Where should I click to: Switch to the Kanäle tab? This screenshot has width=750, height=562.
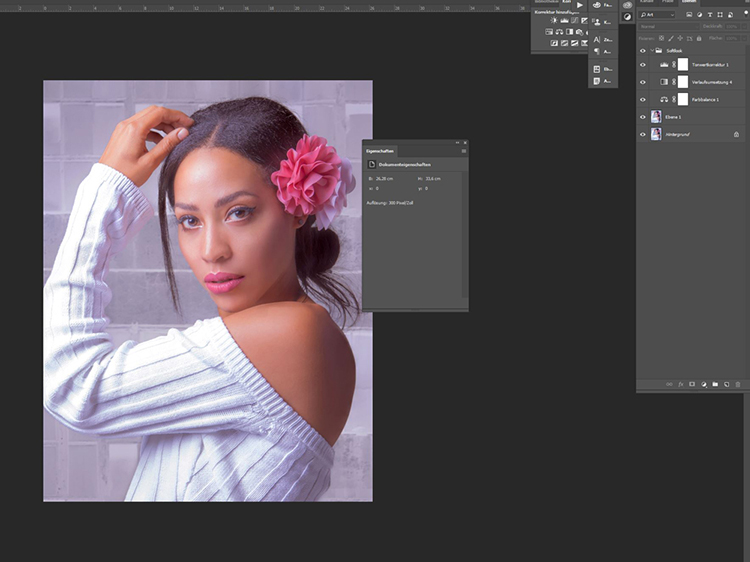point(648,3)
